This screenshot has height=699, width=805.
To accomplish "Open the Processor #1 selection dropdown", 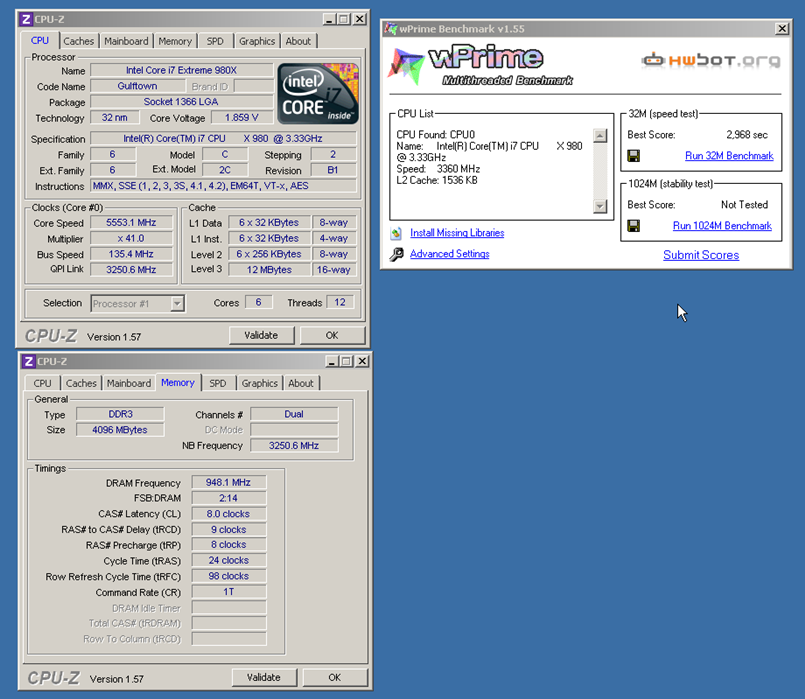I will pos(177,303).
